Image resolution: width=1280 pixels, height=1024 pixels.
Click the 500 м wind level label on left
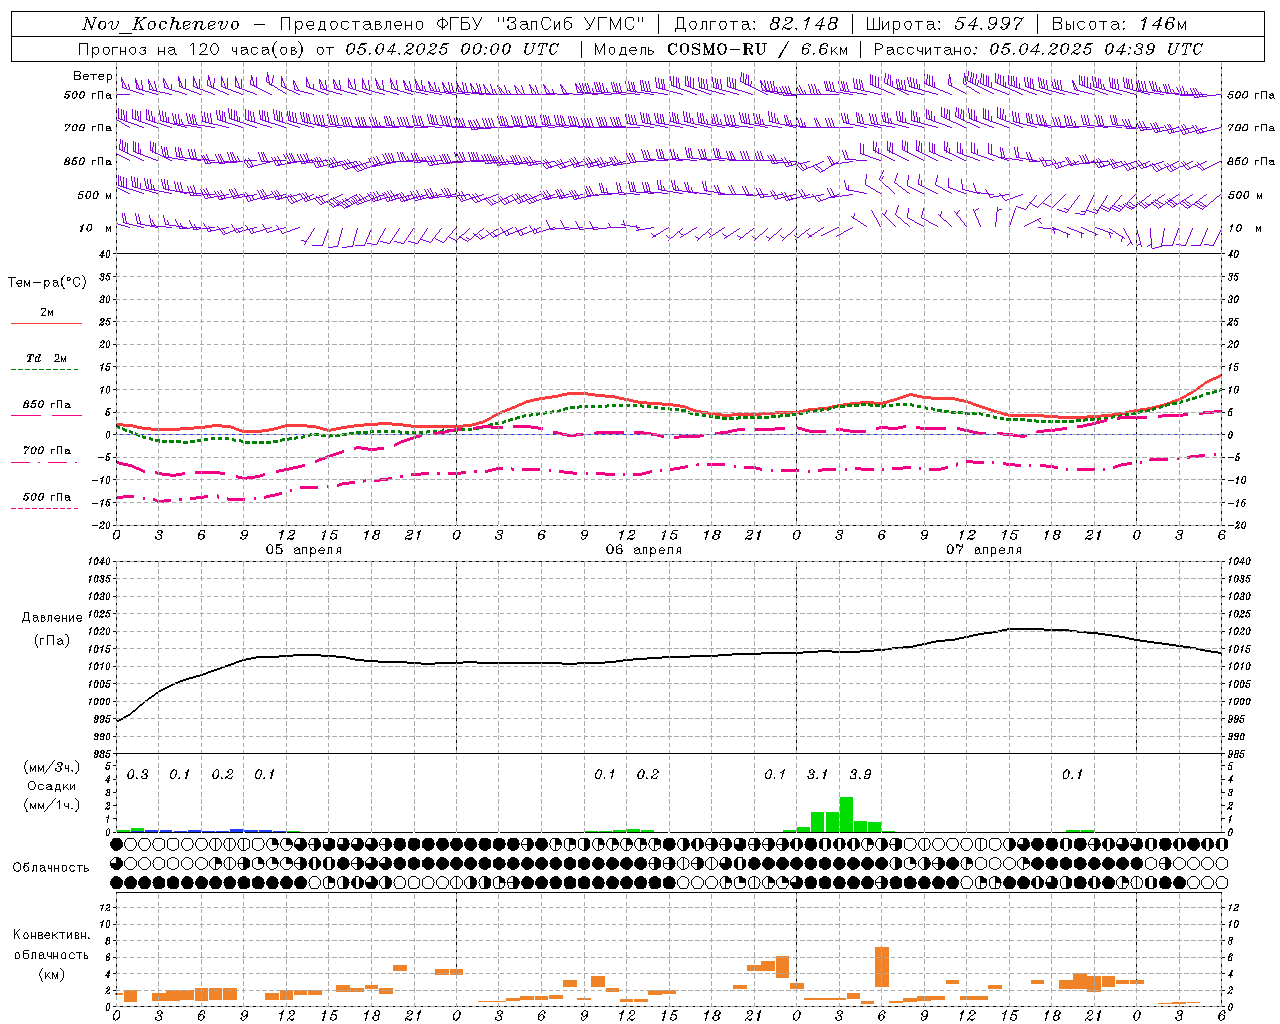pos(95,196)
